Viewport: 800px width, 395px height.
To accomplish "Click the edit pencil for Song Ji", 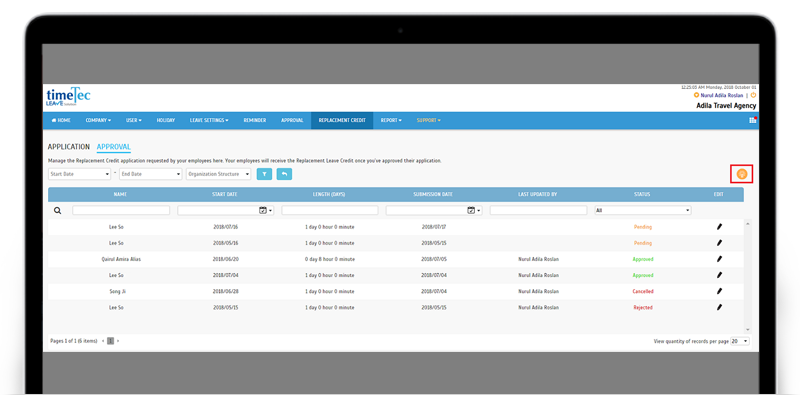I will (x=719, y=291).
